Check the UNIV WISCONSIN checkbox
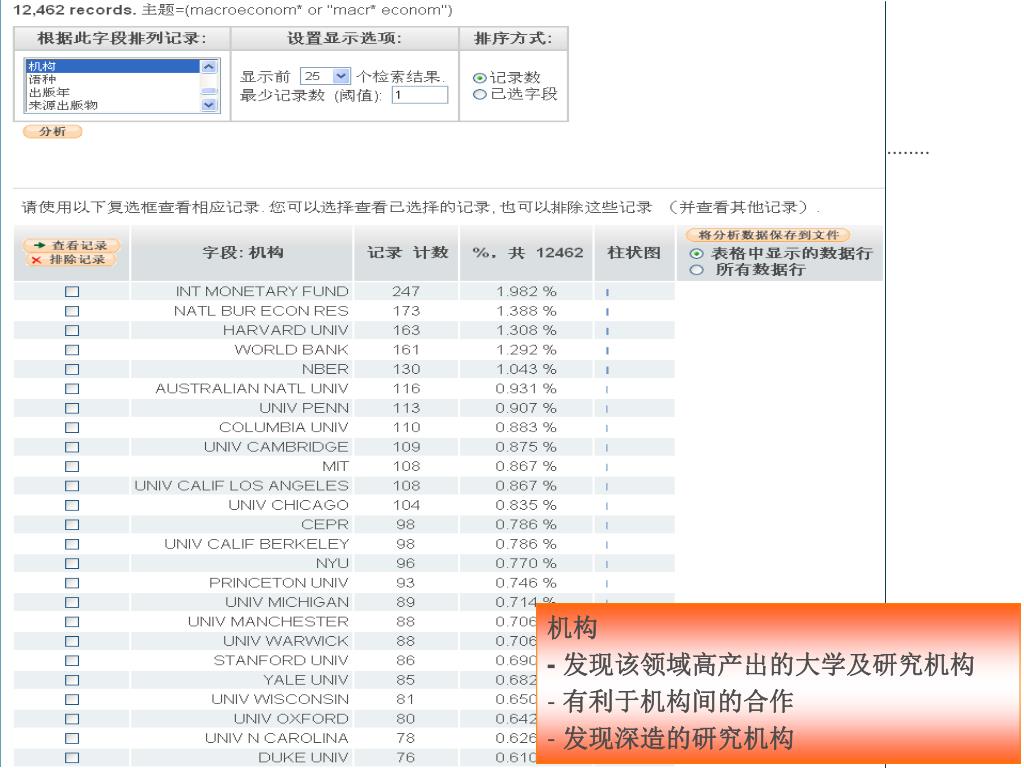The image size is (1024, 768). [x=72, y=699]
